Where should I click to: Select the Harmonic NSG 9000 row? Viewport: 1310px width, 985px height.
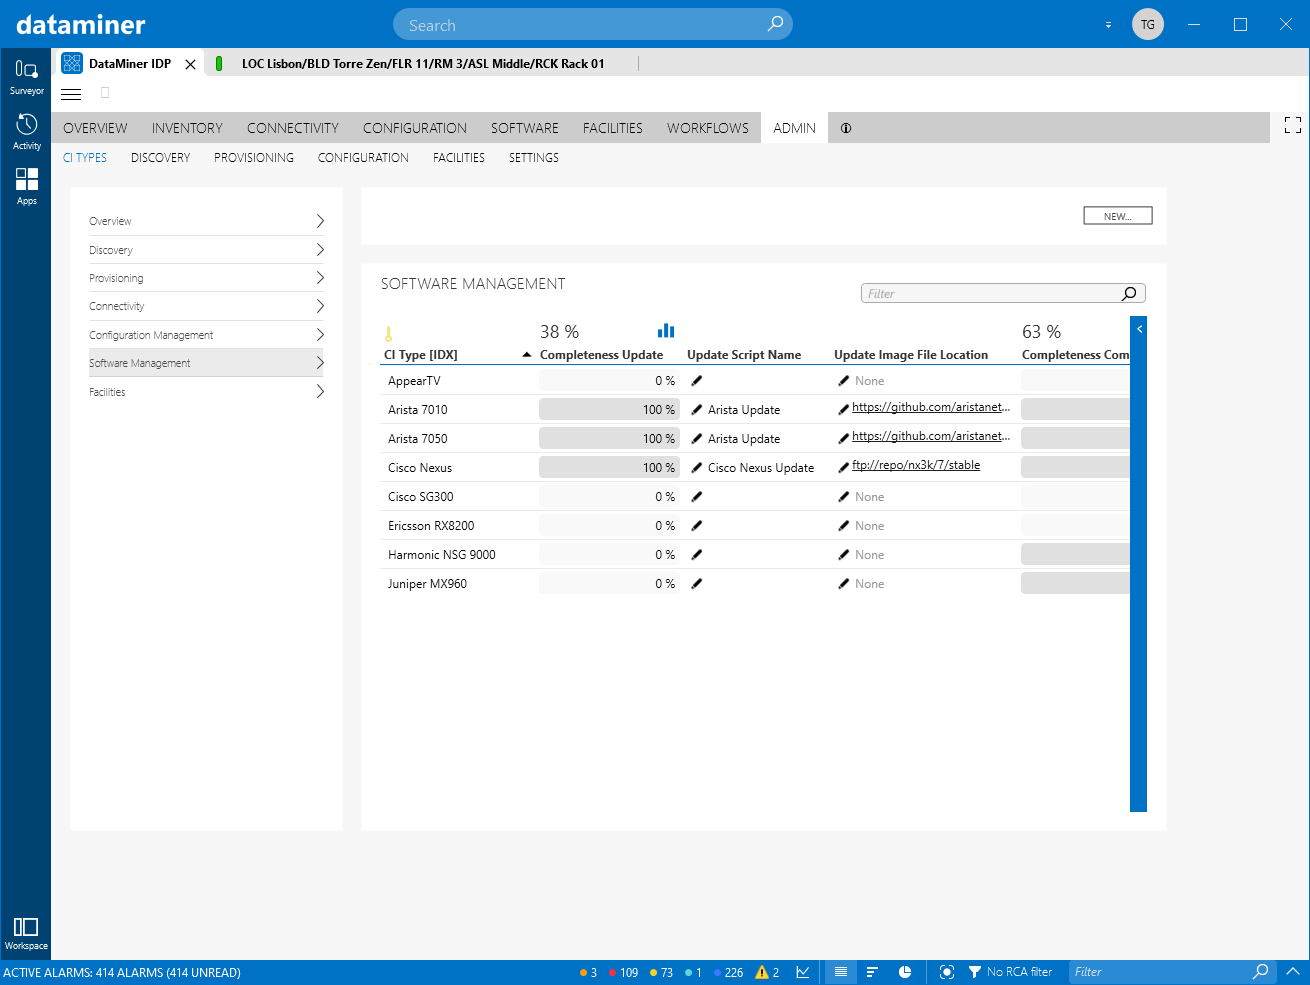coord(757,555)
